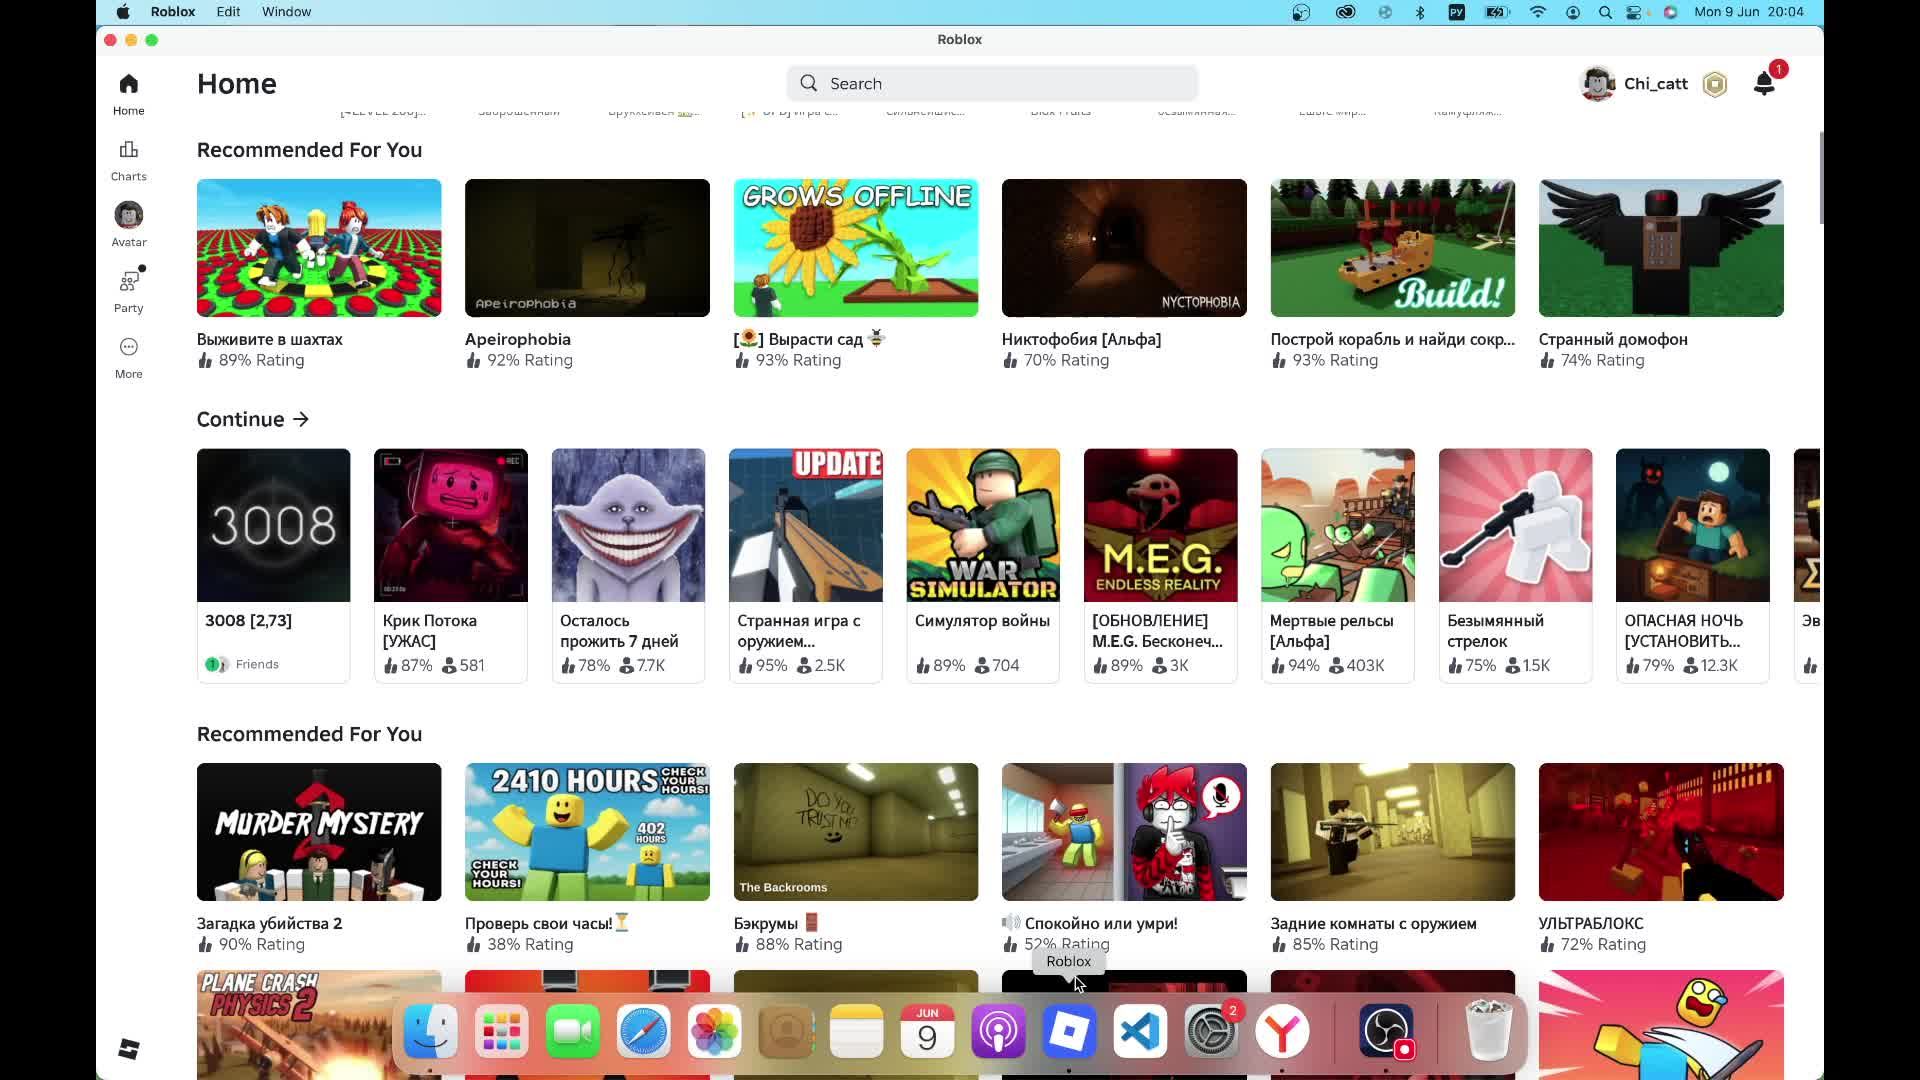Open the Безымянный стрелок card

pos(1516,566)
